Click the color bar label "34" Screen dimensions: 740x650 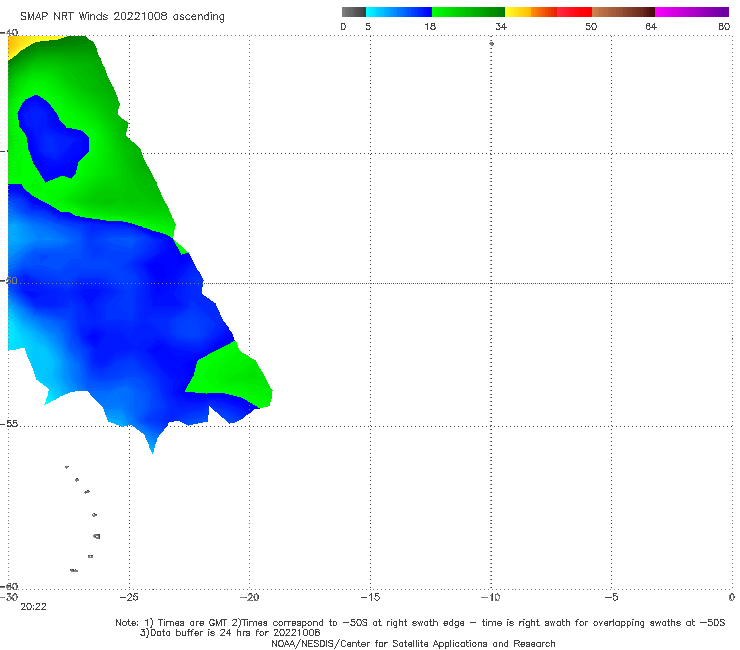tap(501, 26)
